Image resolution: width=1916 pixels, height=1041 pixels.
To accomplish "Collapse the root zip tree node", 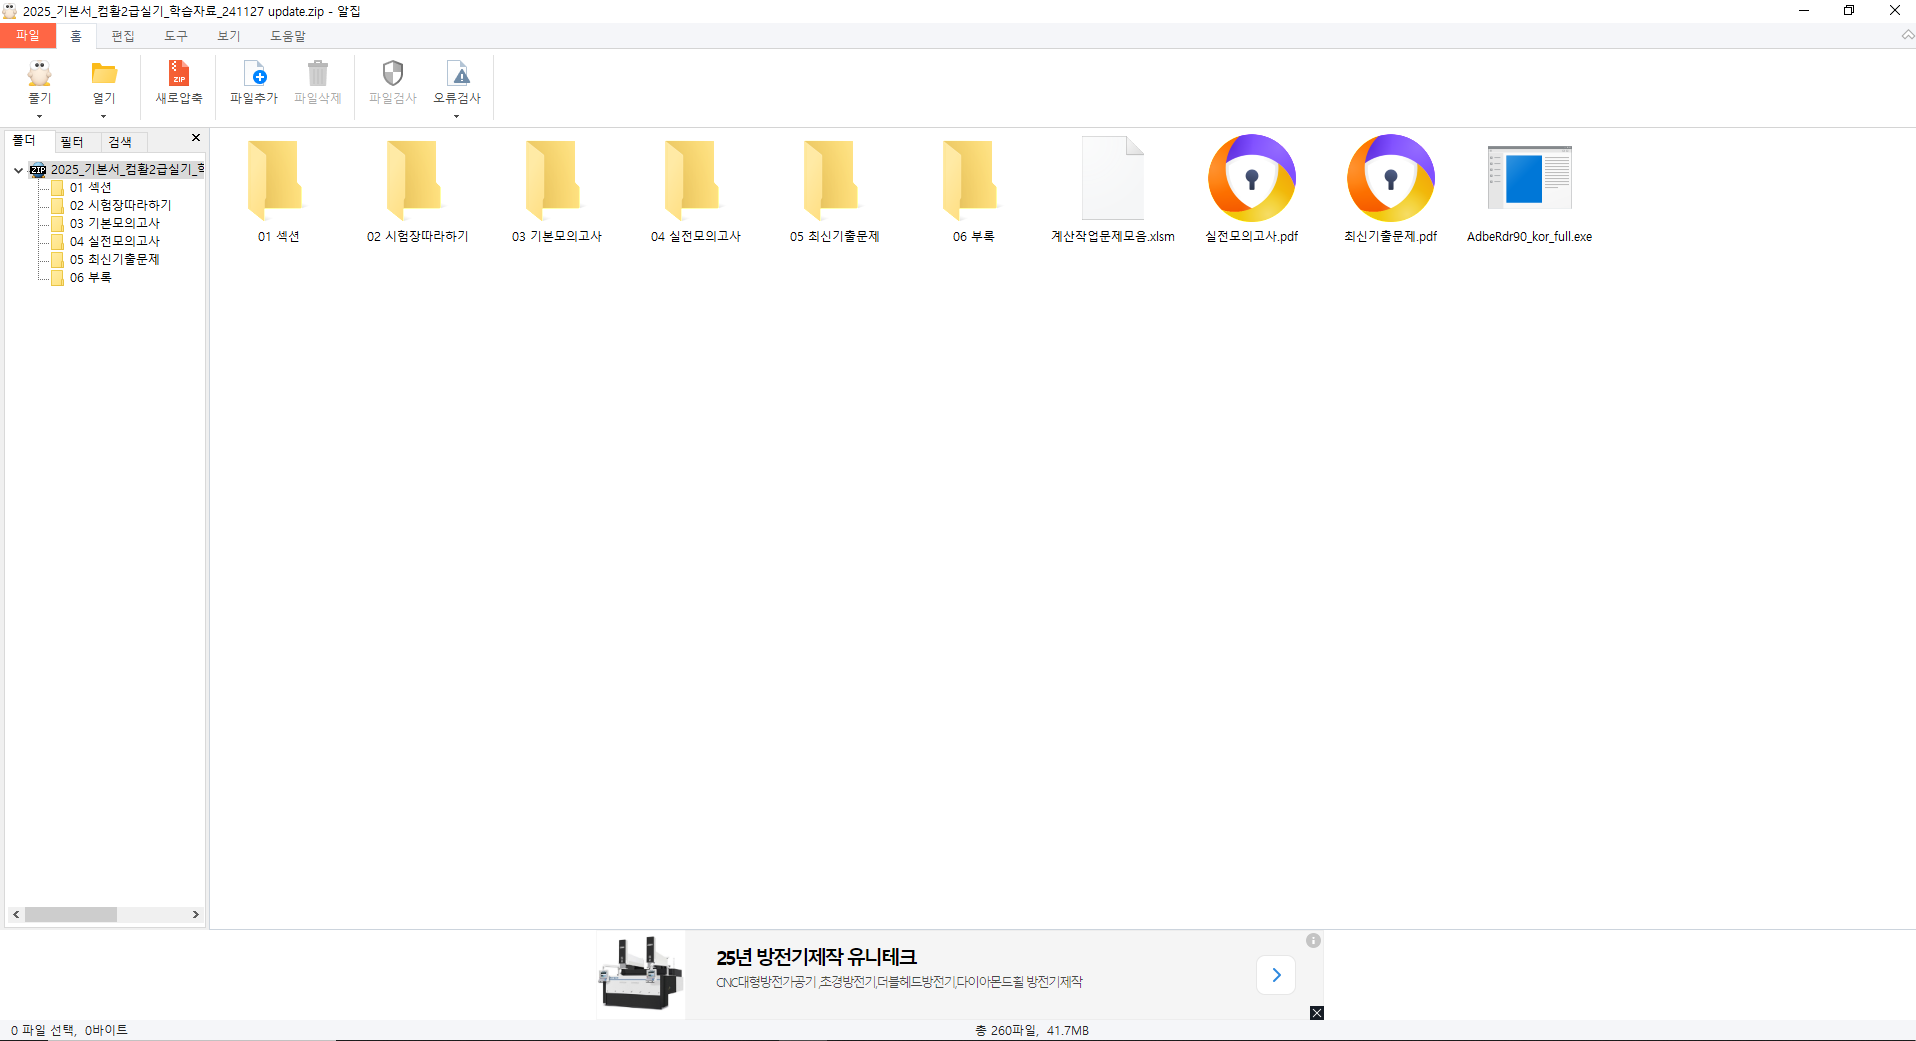I will (18, 170).
